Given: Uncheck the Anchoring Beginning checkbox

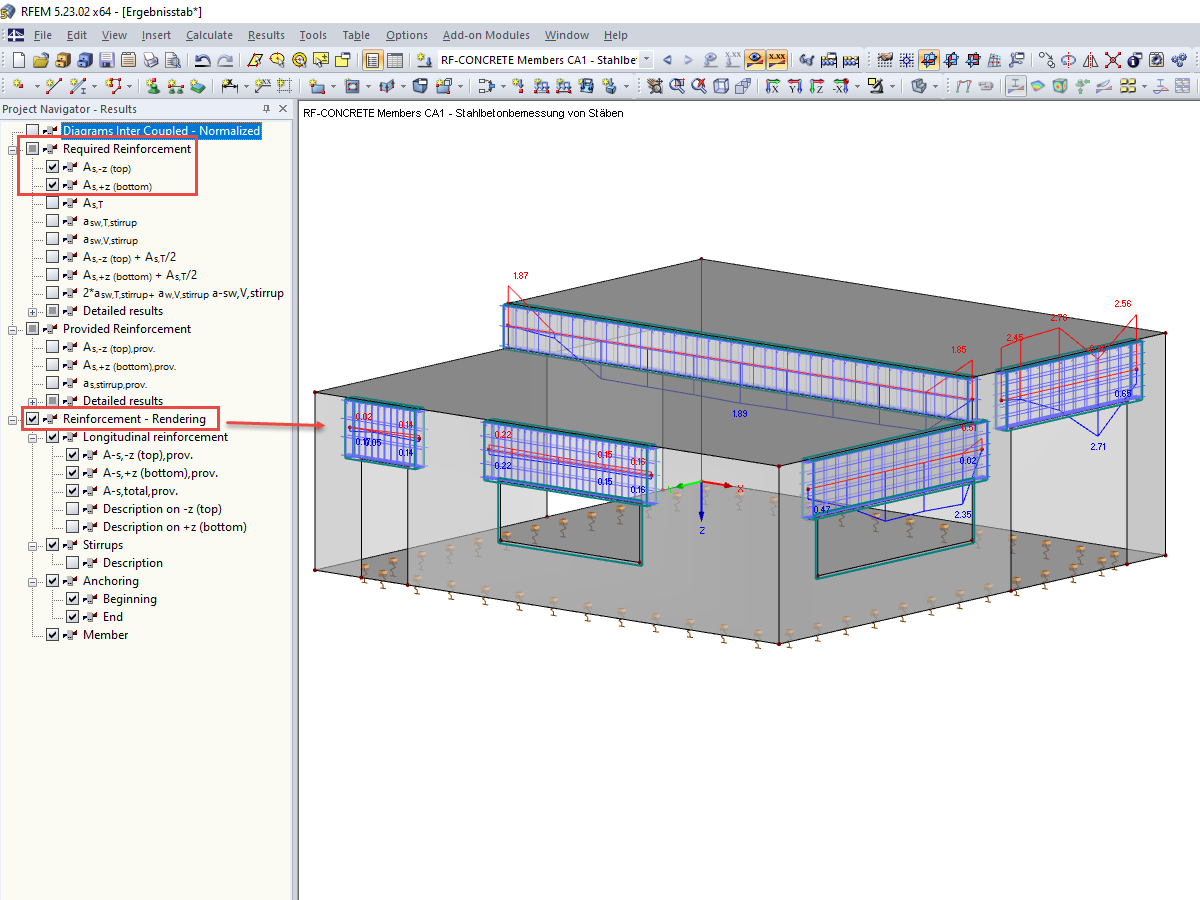Looking at the screenshot, I should tap(73, 599).
